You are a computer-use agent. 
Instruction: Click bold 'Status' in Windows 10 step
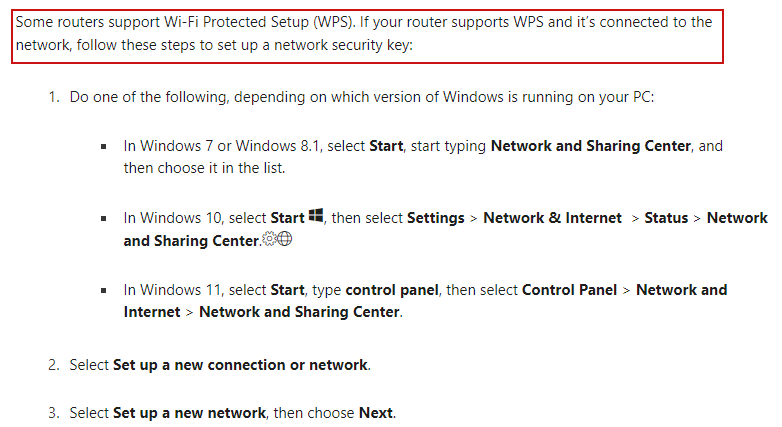coord(666,218)
